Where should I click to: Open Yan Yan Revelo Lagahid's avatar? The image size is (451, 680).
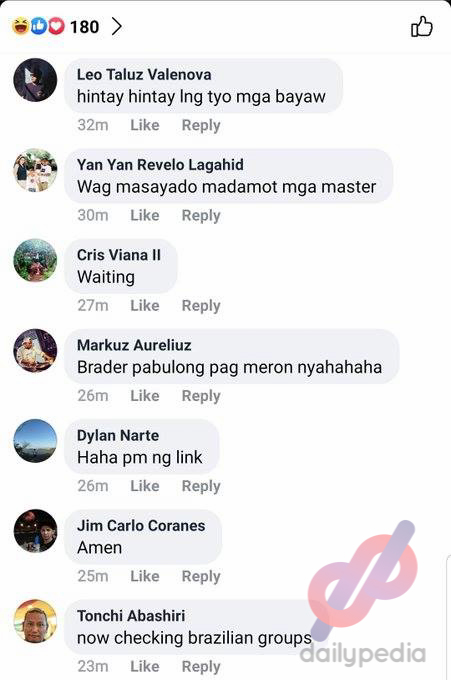[x=35, y=170]
